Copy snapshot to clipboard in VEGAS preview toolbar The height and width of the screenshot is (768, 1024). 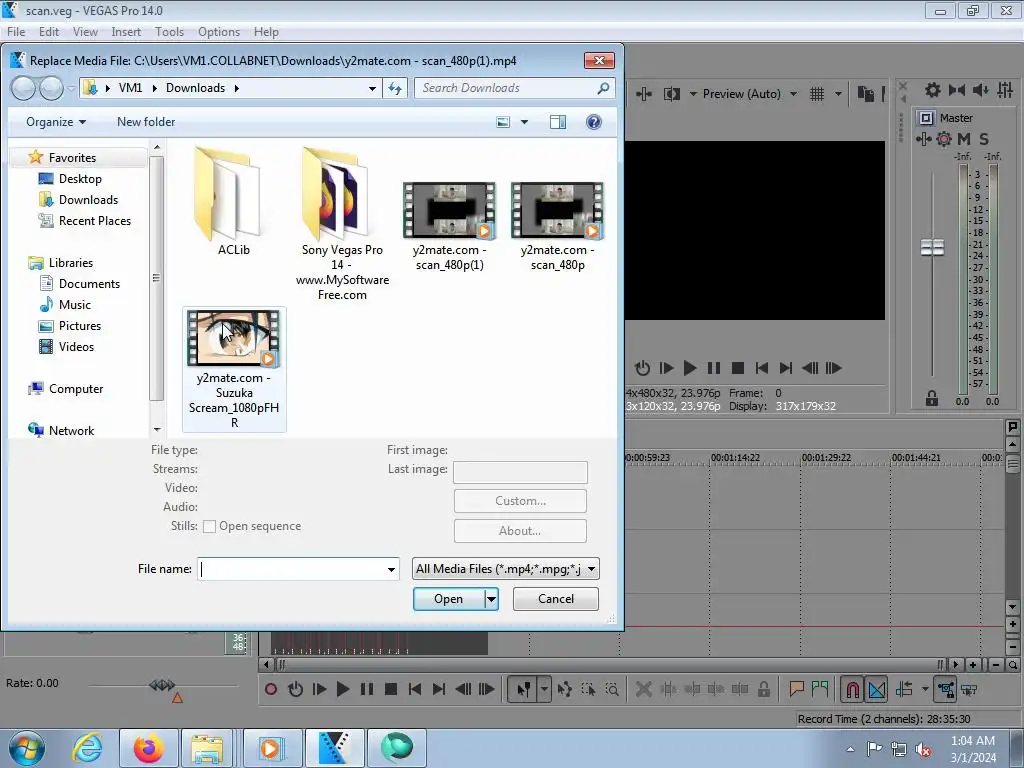pos(866,94)
